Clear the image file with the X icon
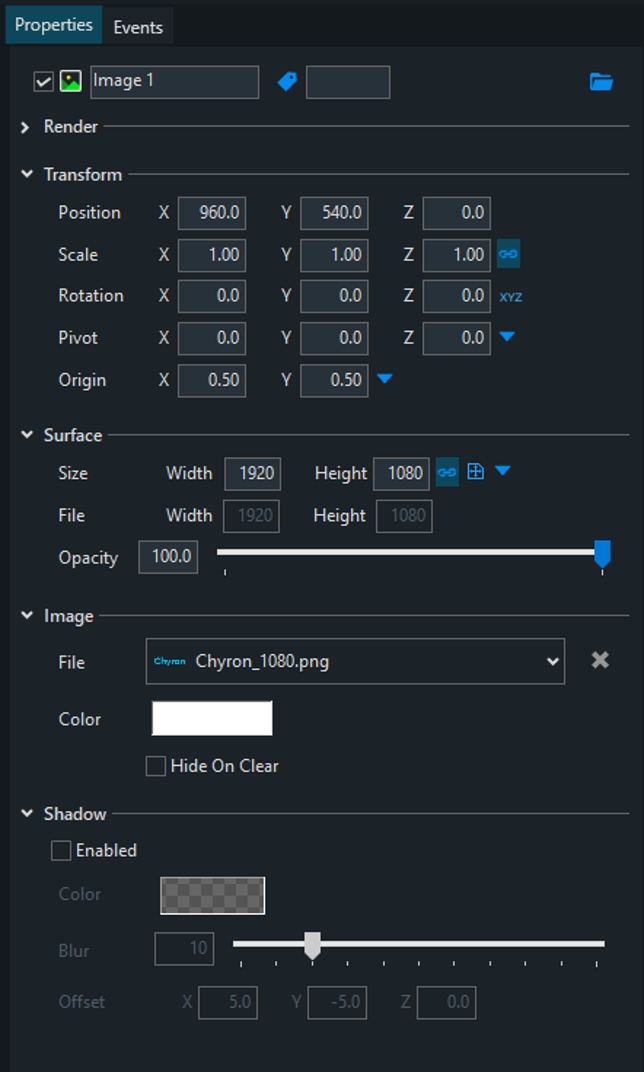The width and height of the screenshot is (644, 1072). pos(600,660)
